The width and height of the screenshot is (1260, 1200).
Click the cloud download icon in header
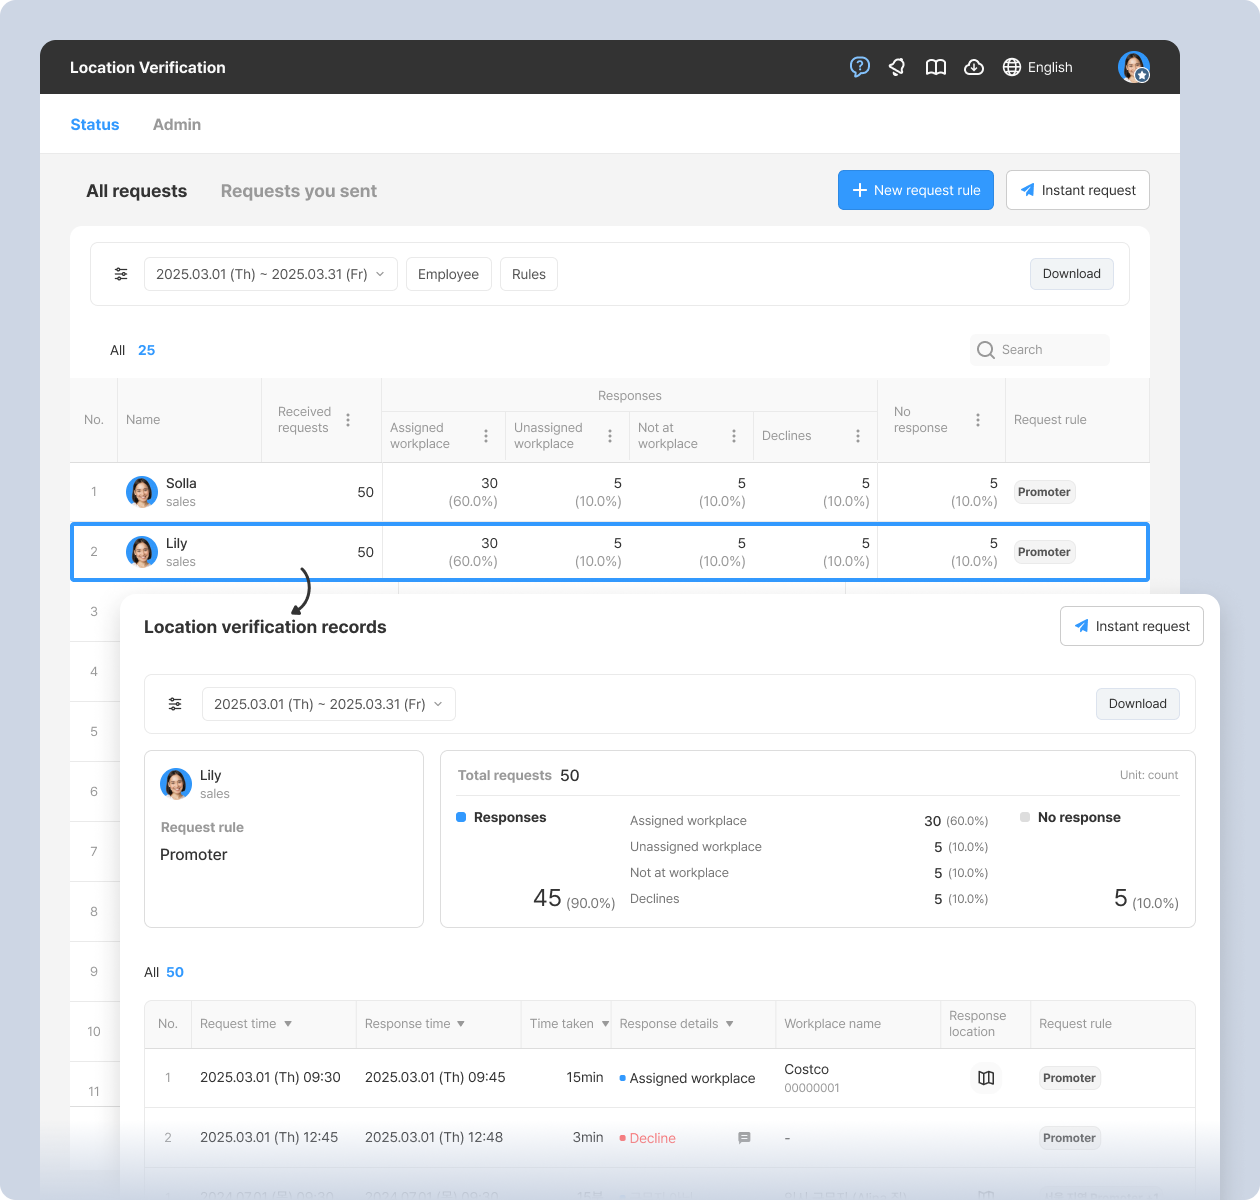click(973, 67)
